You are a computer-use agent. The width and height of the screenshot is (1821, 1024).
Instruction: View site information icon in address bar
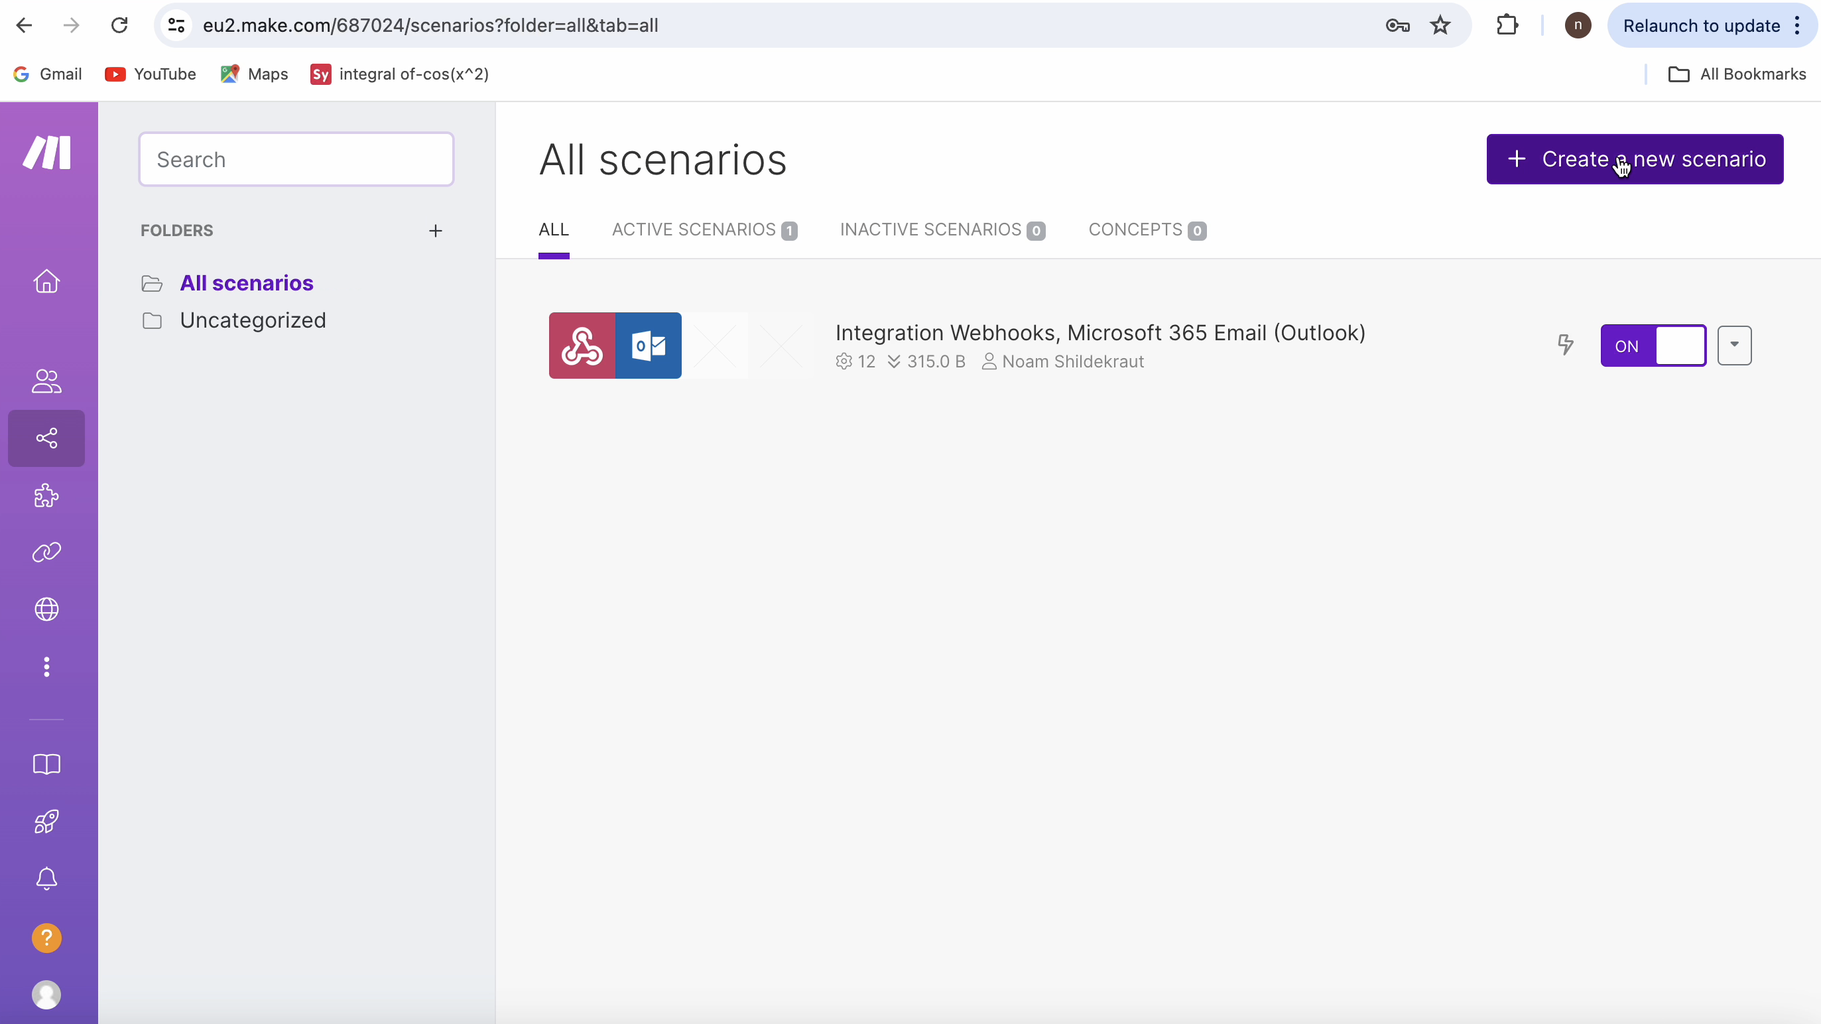(x=176, y=26)
